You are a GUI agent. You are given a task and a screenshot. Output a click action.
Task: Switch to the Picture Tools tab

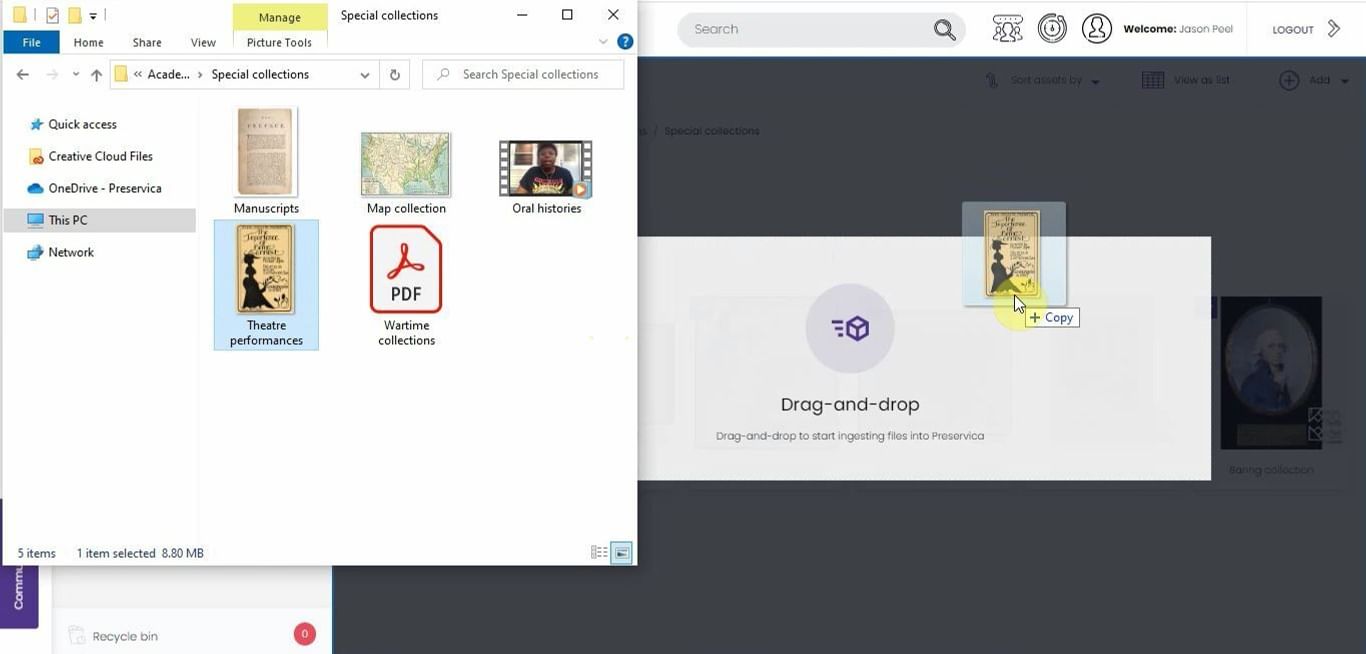[x=279, y=43]
